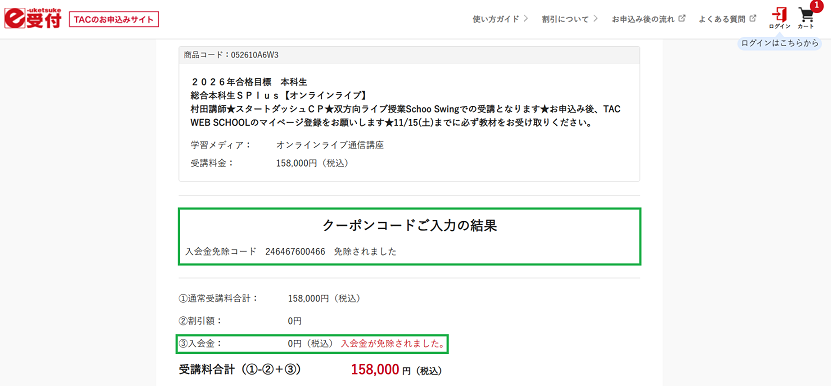831x386 pixels.
Task: Click course title ２０２６年合格目標 本科生
Action: click(249, 82)
